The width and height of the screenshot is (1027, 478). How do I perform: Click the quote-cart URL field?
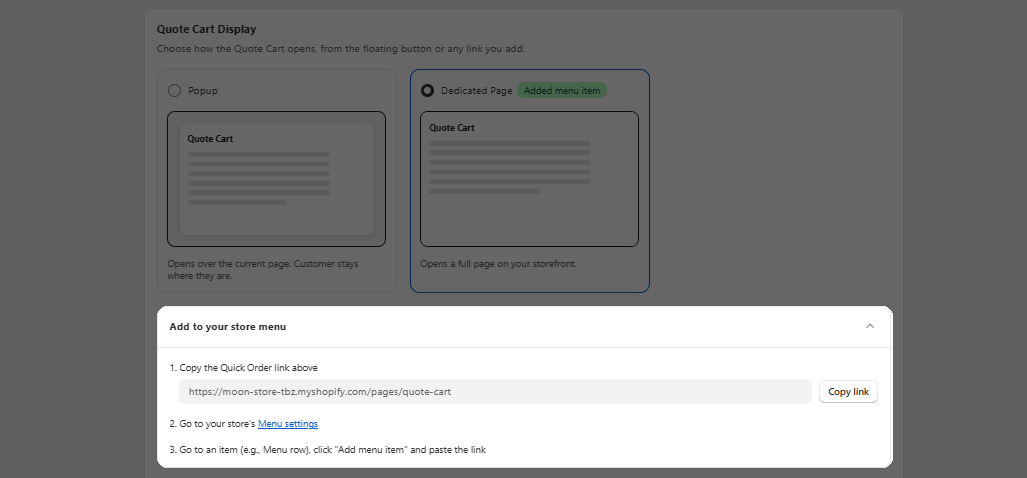coord(495,392)
